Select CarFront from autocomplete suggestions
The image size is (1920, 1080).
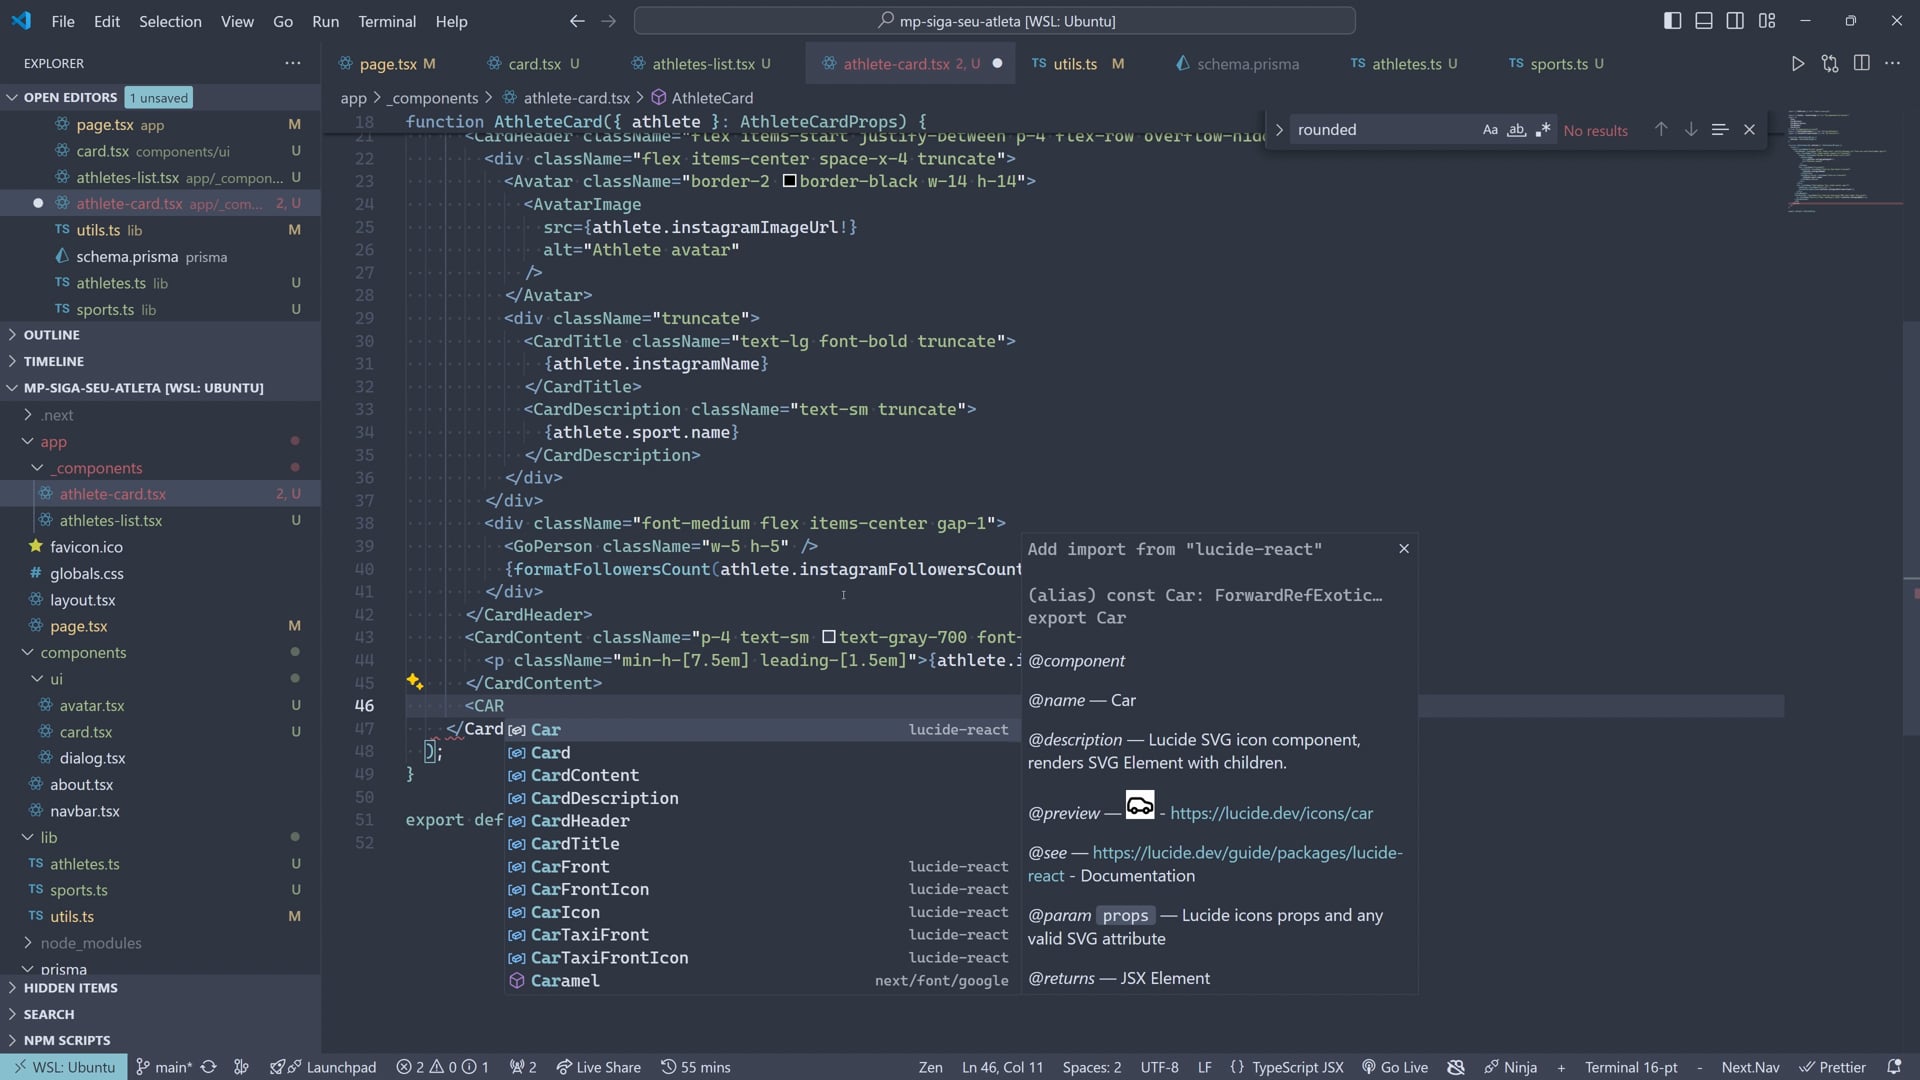[570, 866]
